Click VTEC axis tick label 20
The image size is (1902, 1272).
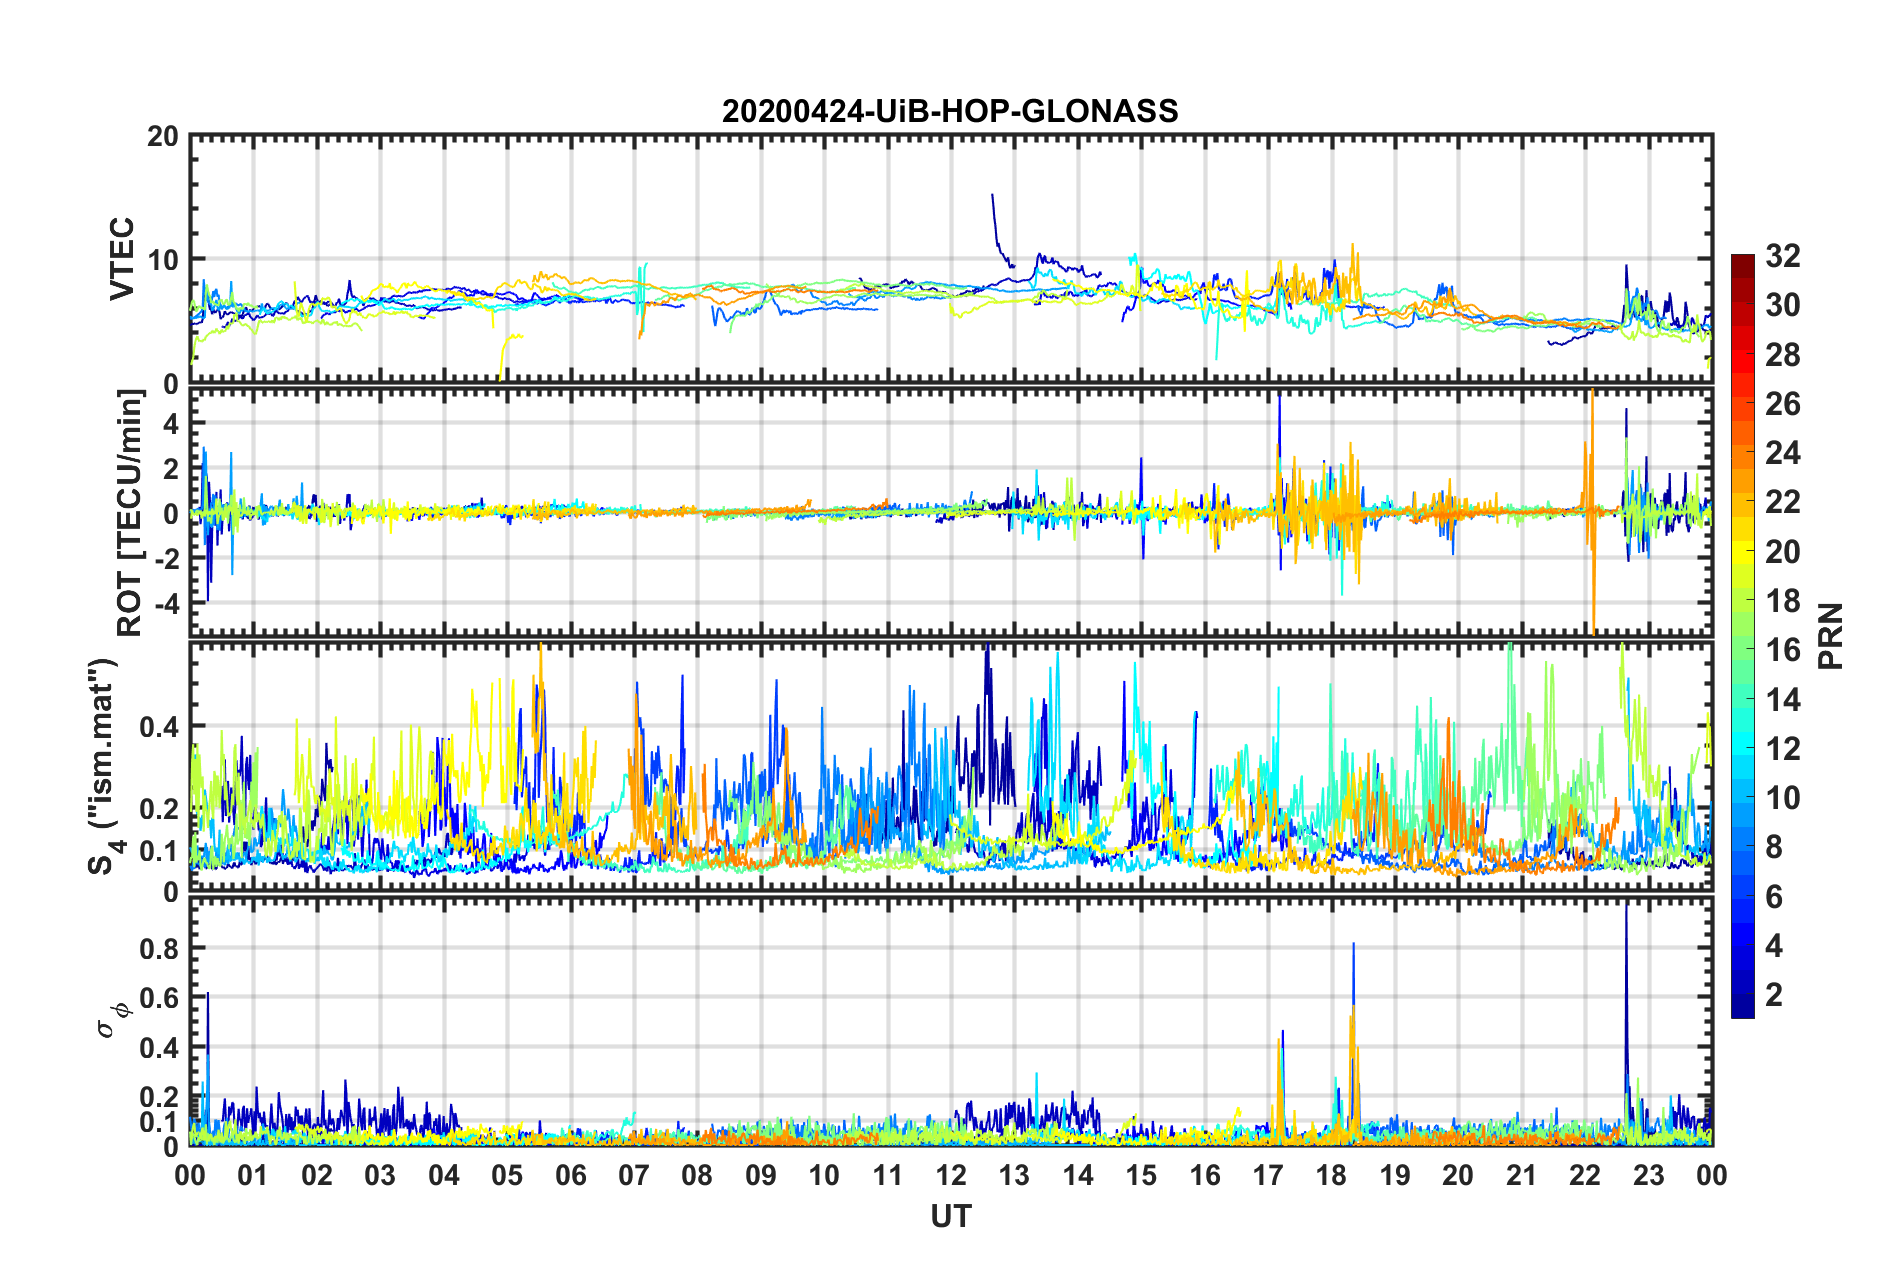click(x=163, y=137)
